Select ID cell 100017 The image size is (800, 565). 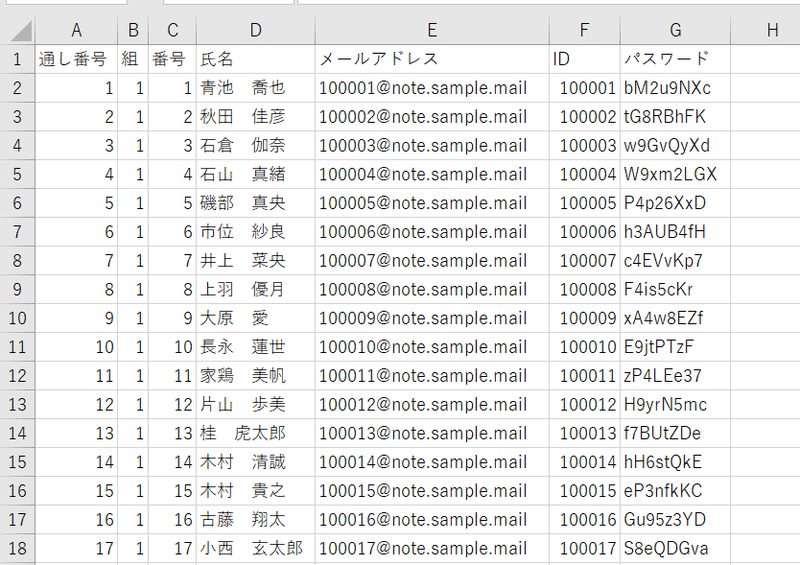[585, 549]
